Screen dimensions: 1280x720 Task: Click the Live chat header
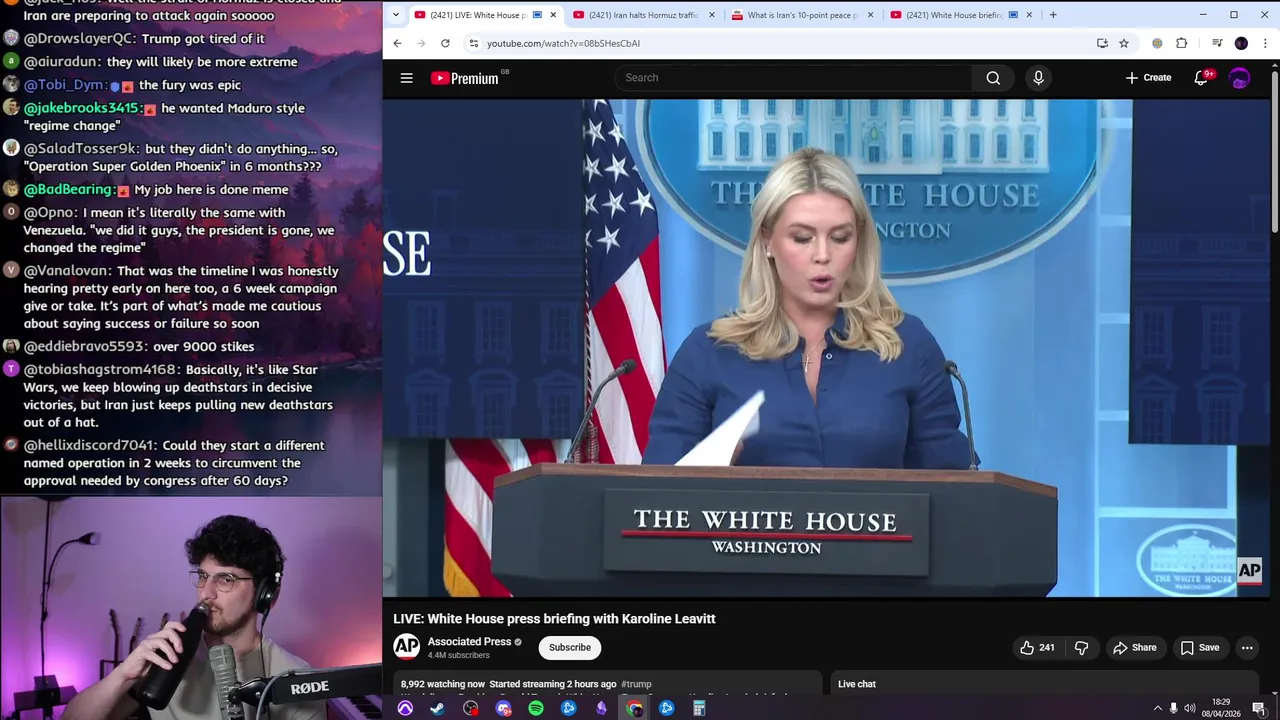[857, 684]
